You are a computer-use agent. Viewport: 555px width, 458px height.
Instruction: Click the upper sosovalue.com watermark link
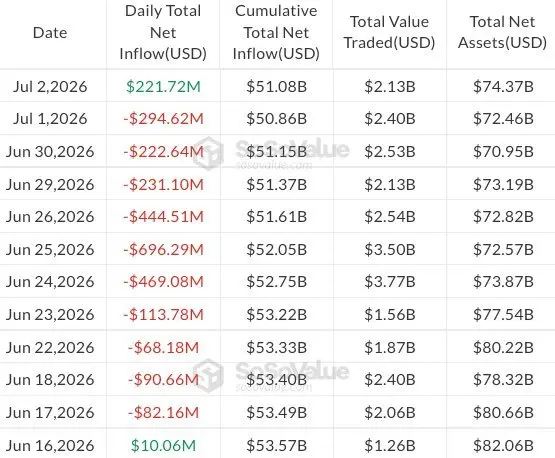click(x=274, y=165)
